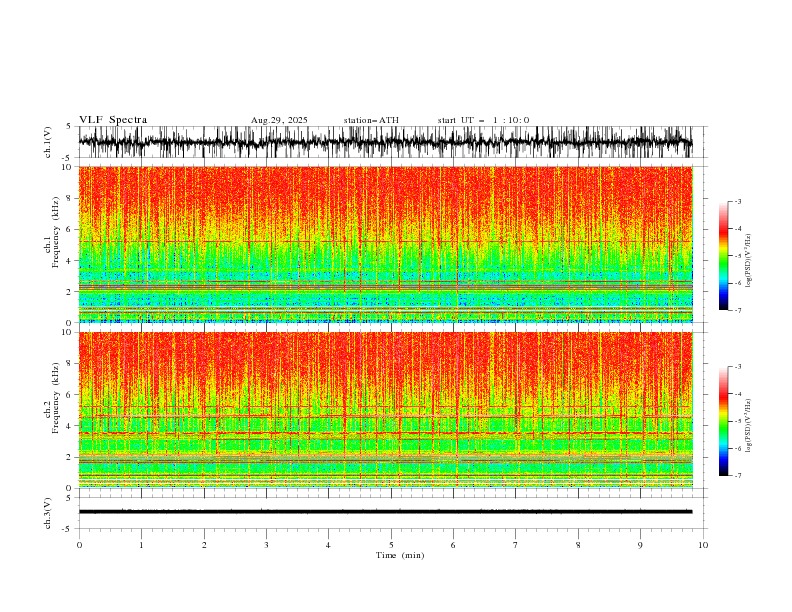Click the -5 tick on ch.3(V) axis
The width and height of the screenshot is (792, 612).
tap(68, 529)
